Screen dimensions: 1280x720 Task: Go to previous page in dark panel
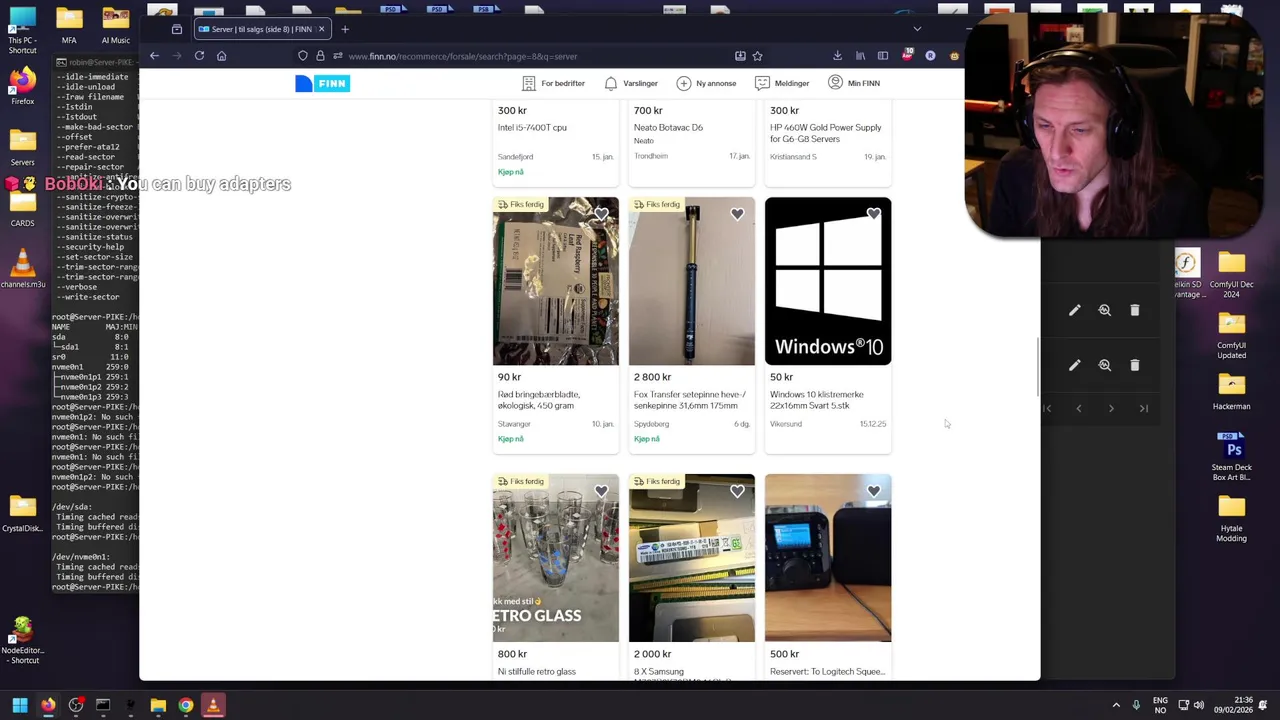1079,408
